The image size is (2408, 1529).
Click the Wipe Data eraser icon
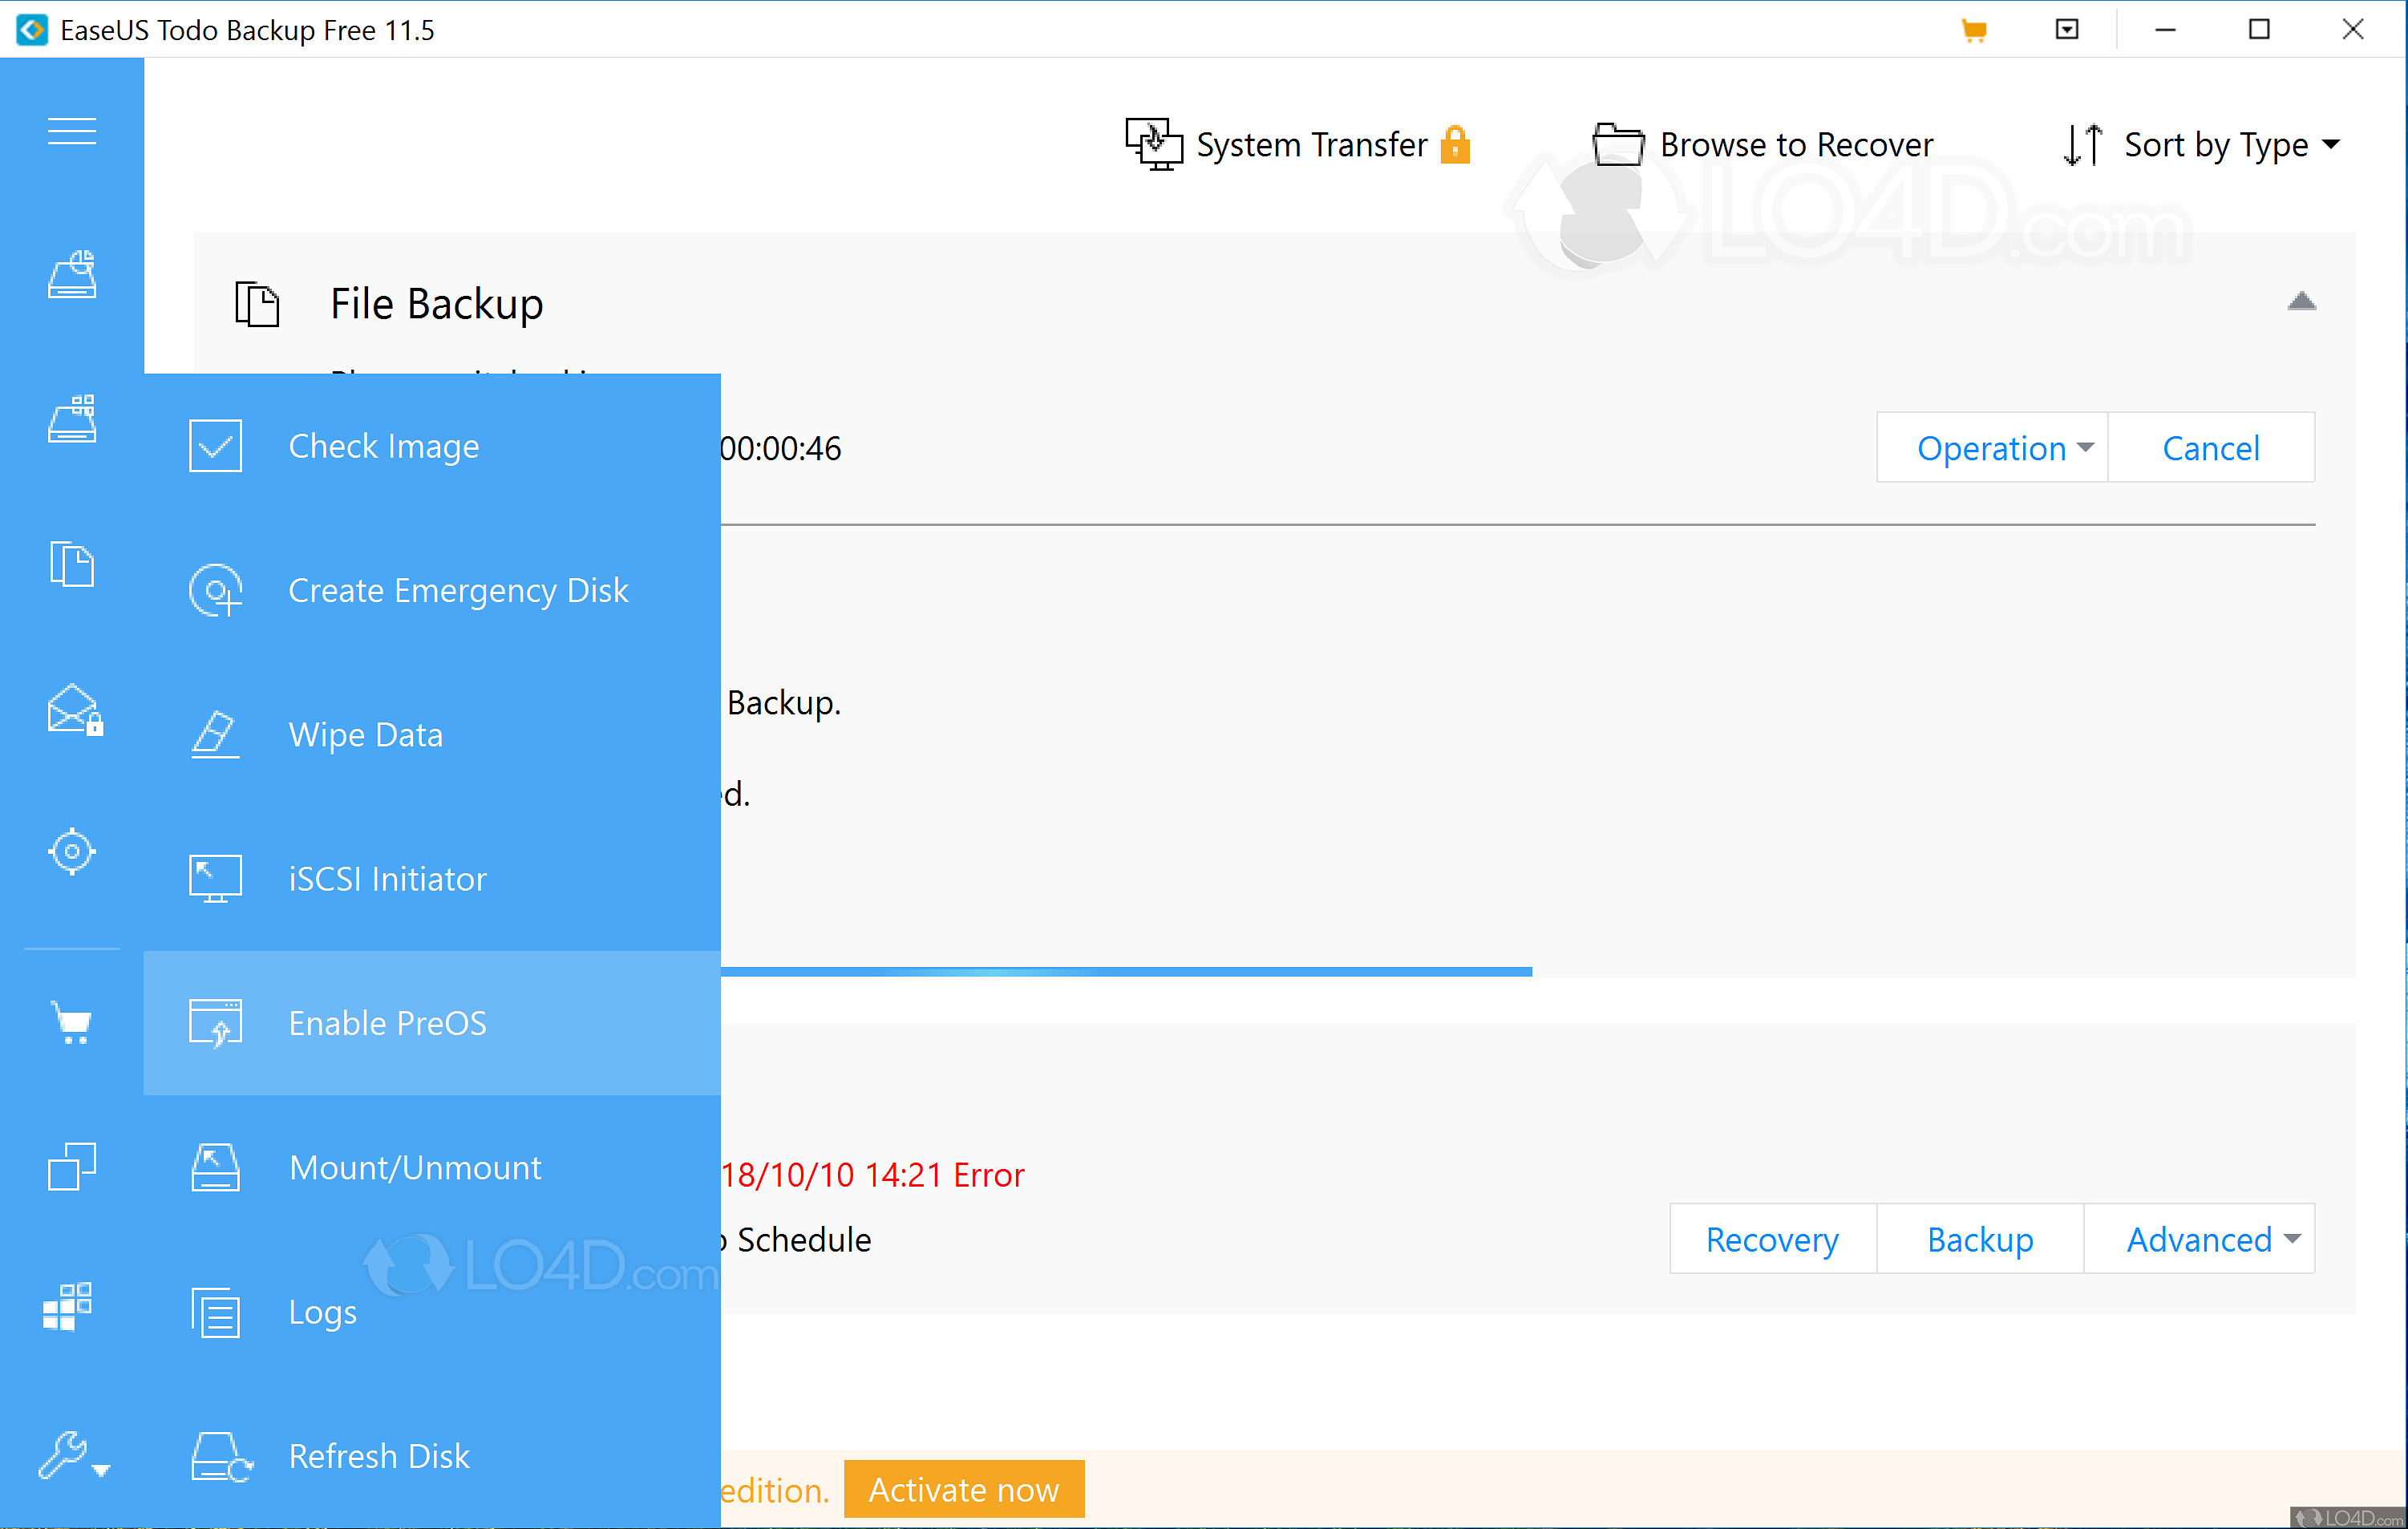point(215,734)
